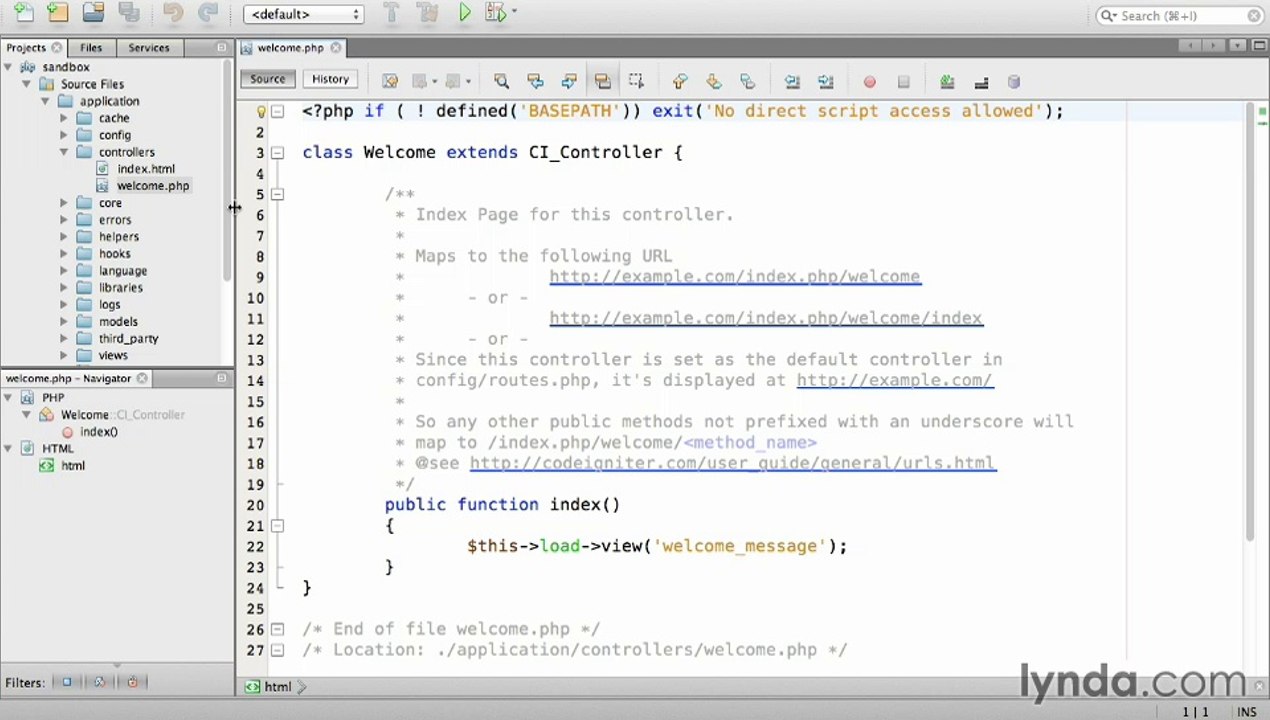Switch editor to Source view
Image resolution: width=1270 pixels, height=720 pixels.
267,79
